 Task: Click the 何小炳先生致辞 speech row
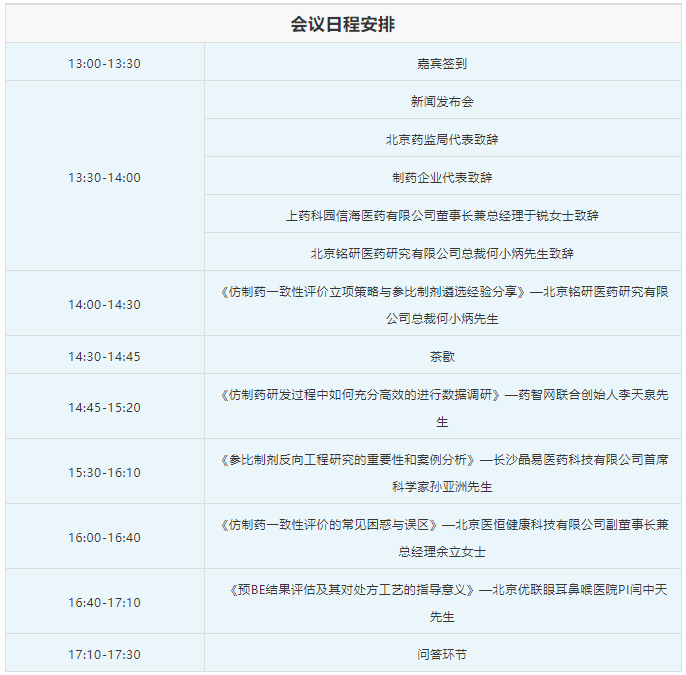(x=442, y=253)
